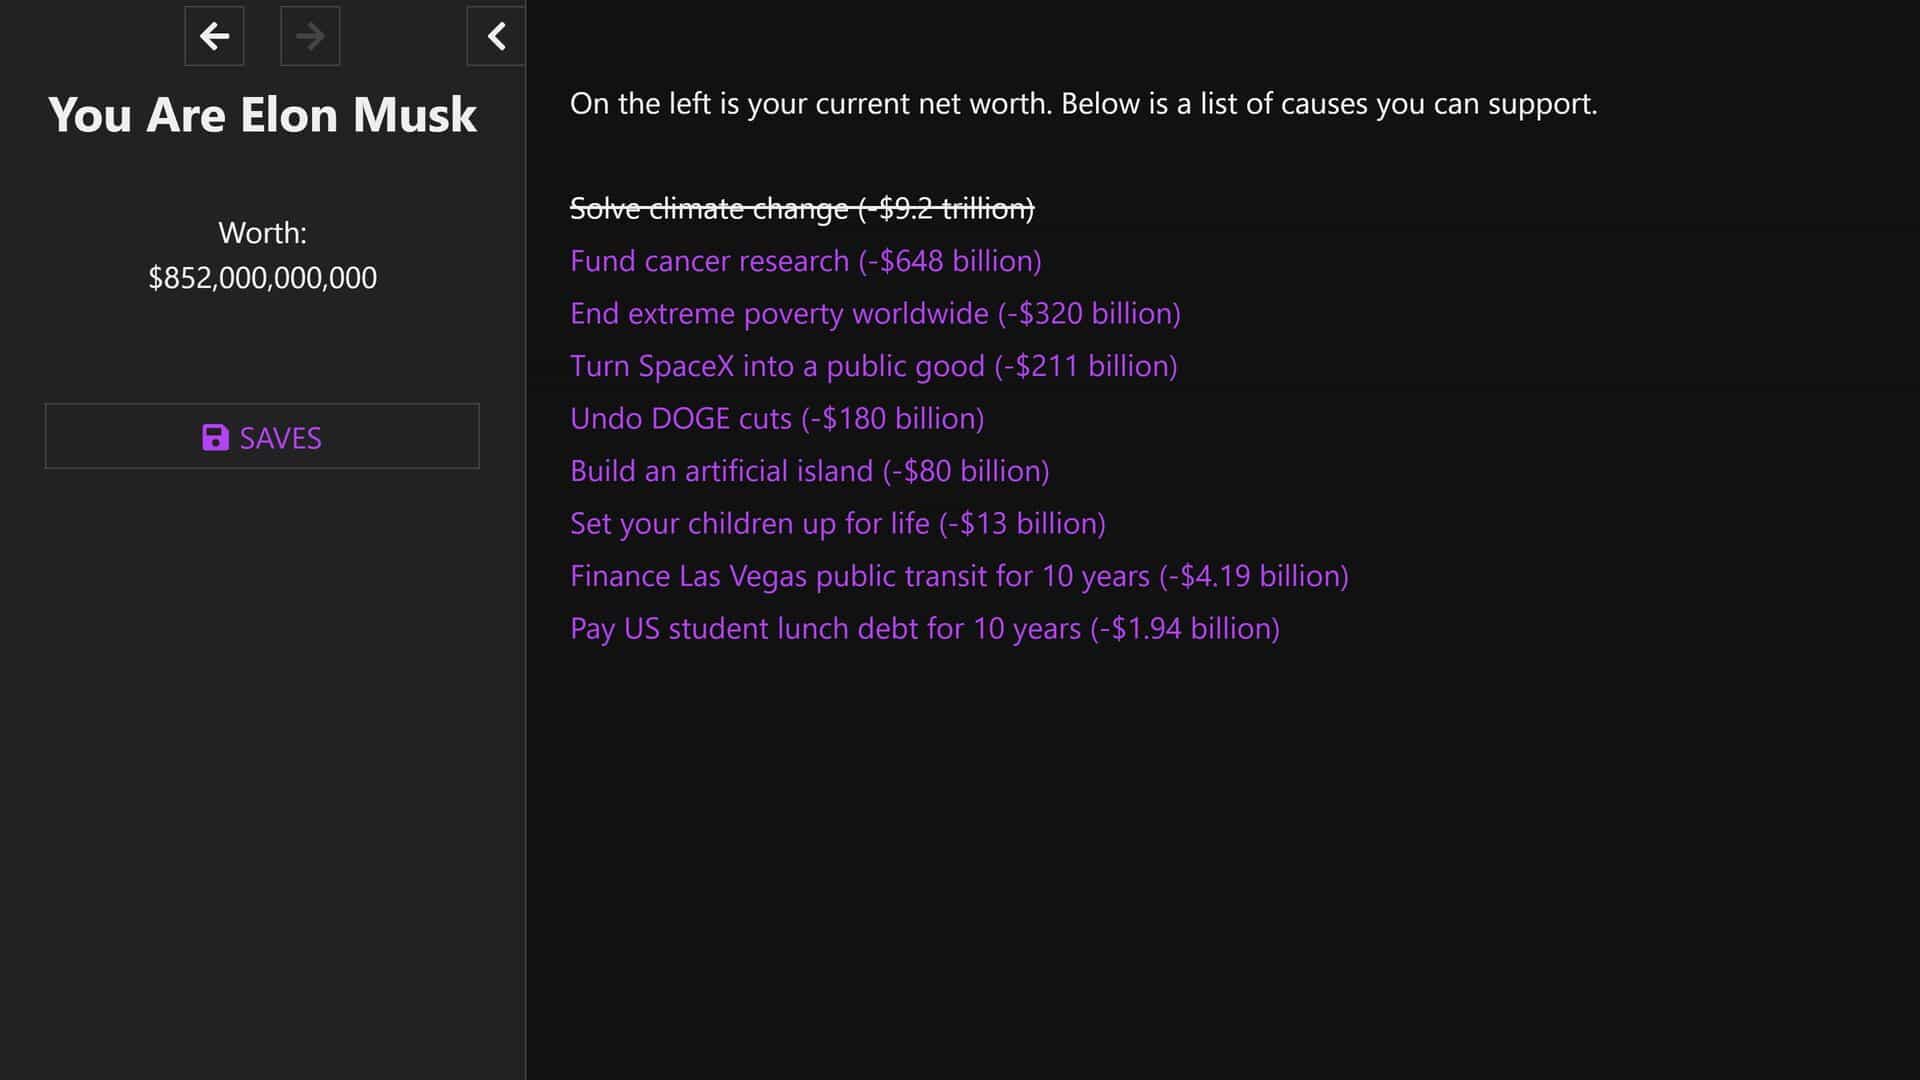The height and width of the screenshot is (1080, 1920).
Task: Pick Turn SpaceX into a public good
Action: [874, 366]
